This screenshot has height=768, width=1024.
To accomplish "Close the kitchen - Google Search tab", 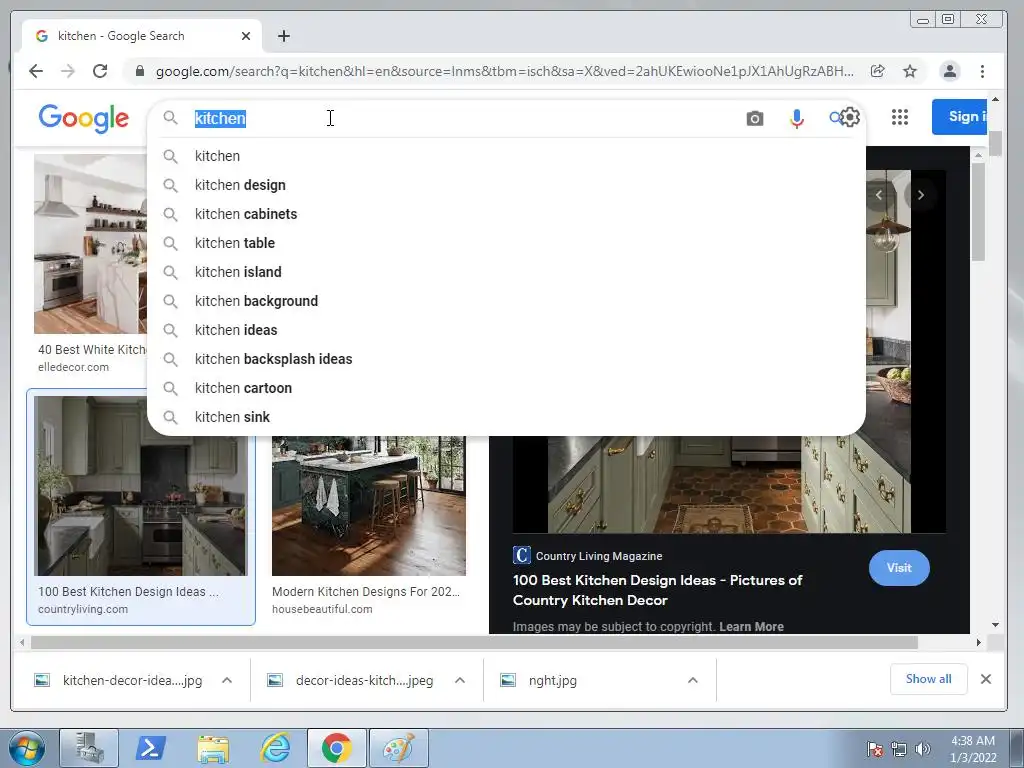I will (246, 36).
